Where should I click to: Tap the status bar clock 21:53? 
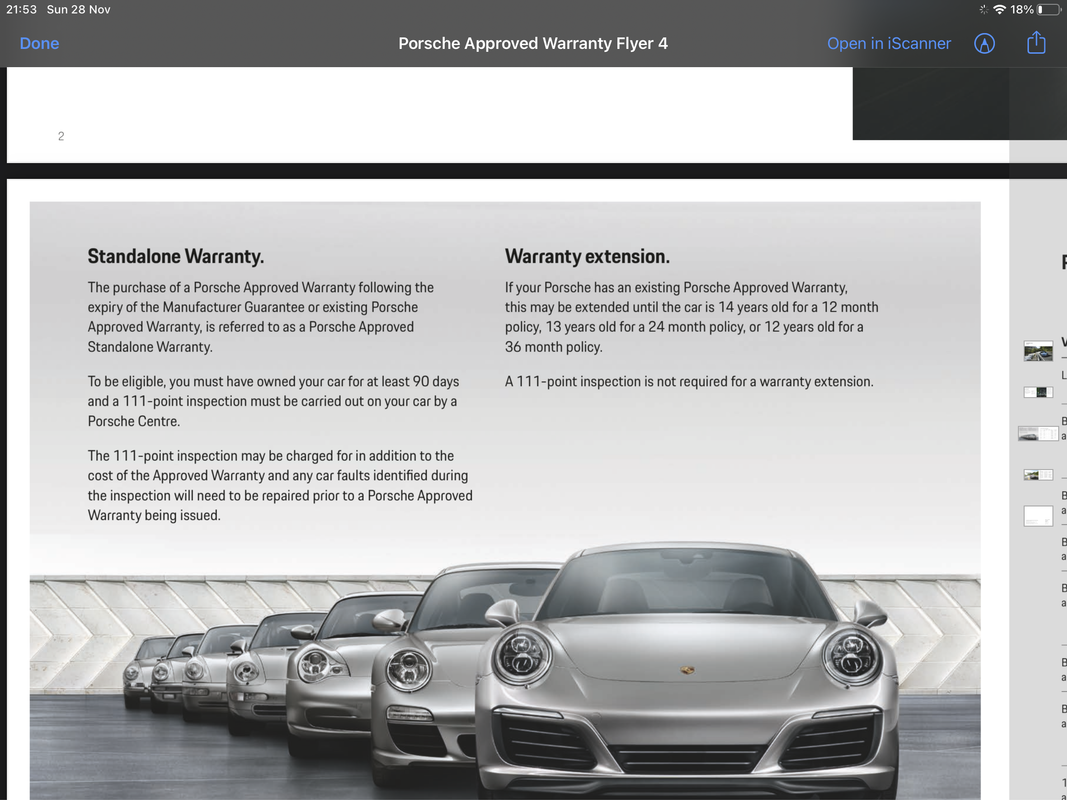(x=21, y=10)
